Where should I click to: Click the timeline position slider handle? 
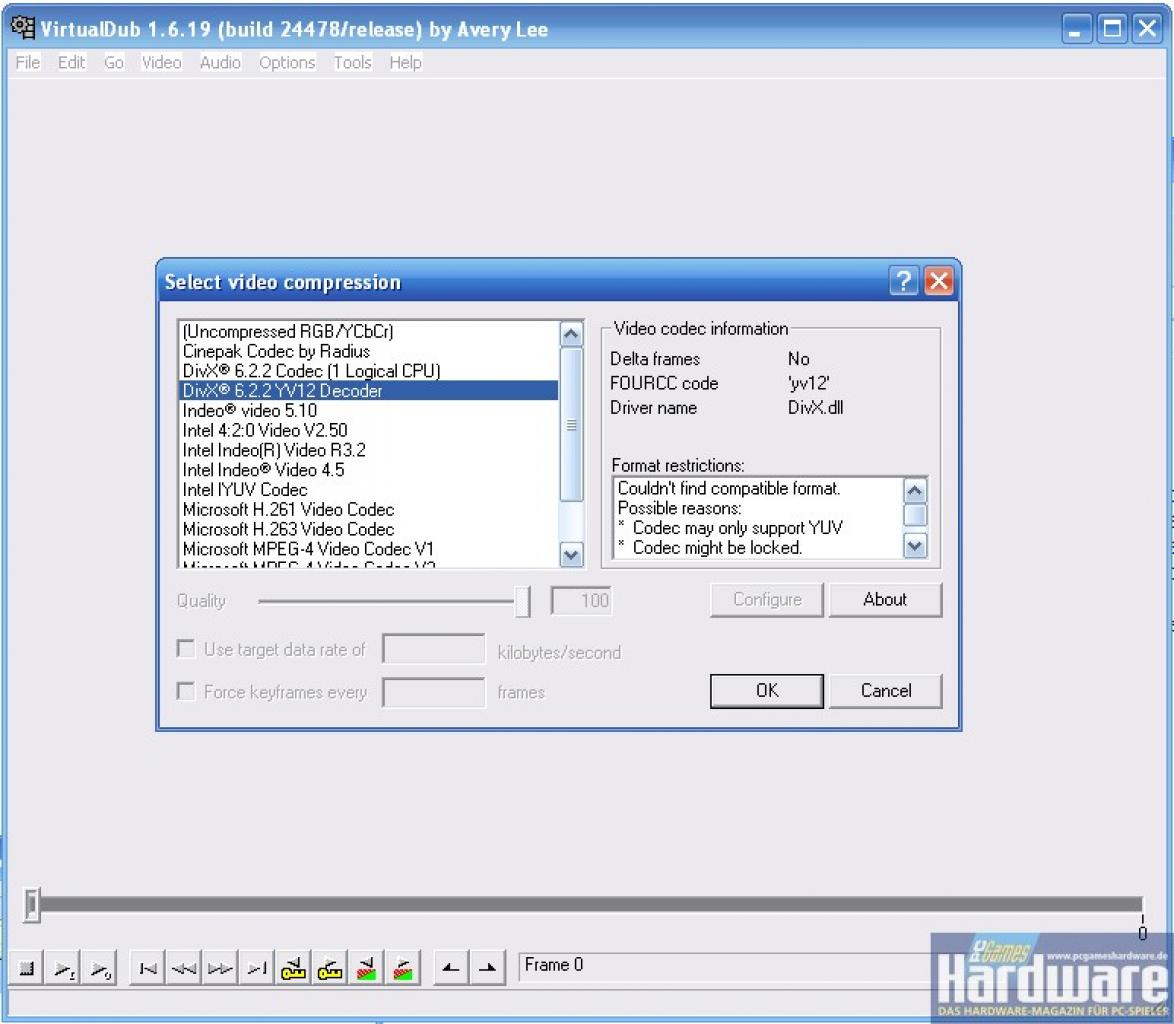tap(31, 904)
